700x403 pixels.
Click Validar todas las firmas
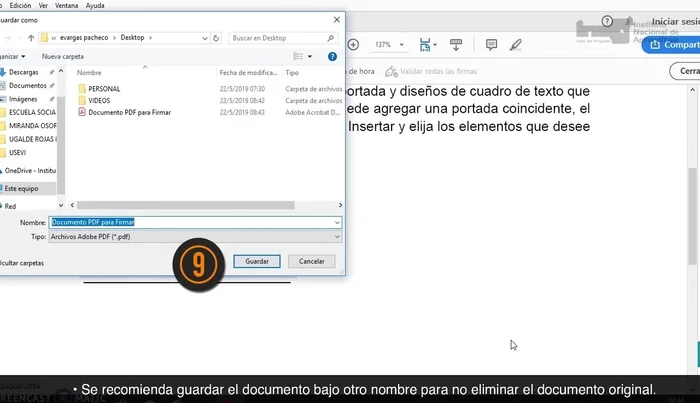pyautogui.click(x=431, y=71)
